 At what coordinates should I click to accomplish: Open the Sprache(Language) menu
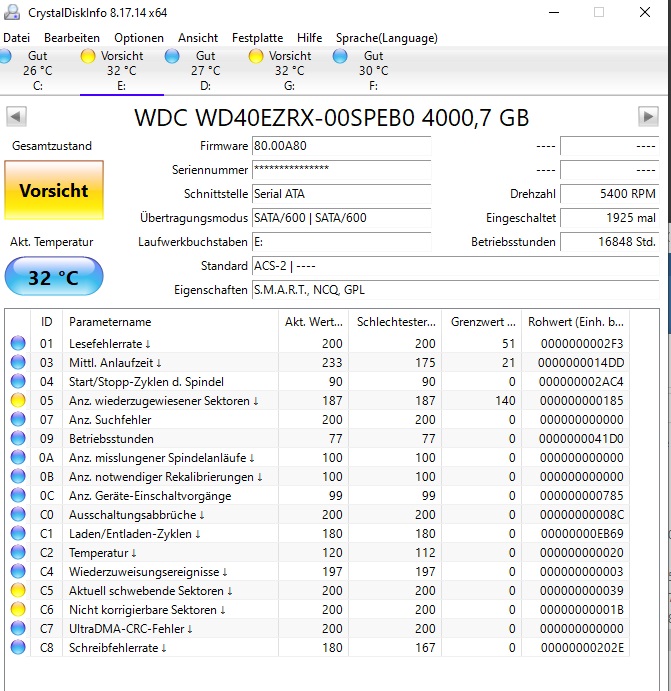386,38
